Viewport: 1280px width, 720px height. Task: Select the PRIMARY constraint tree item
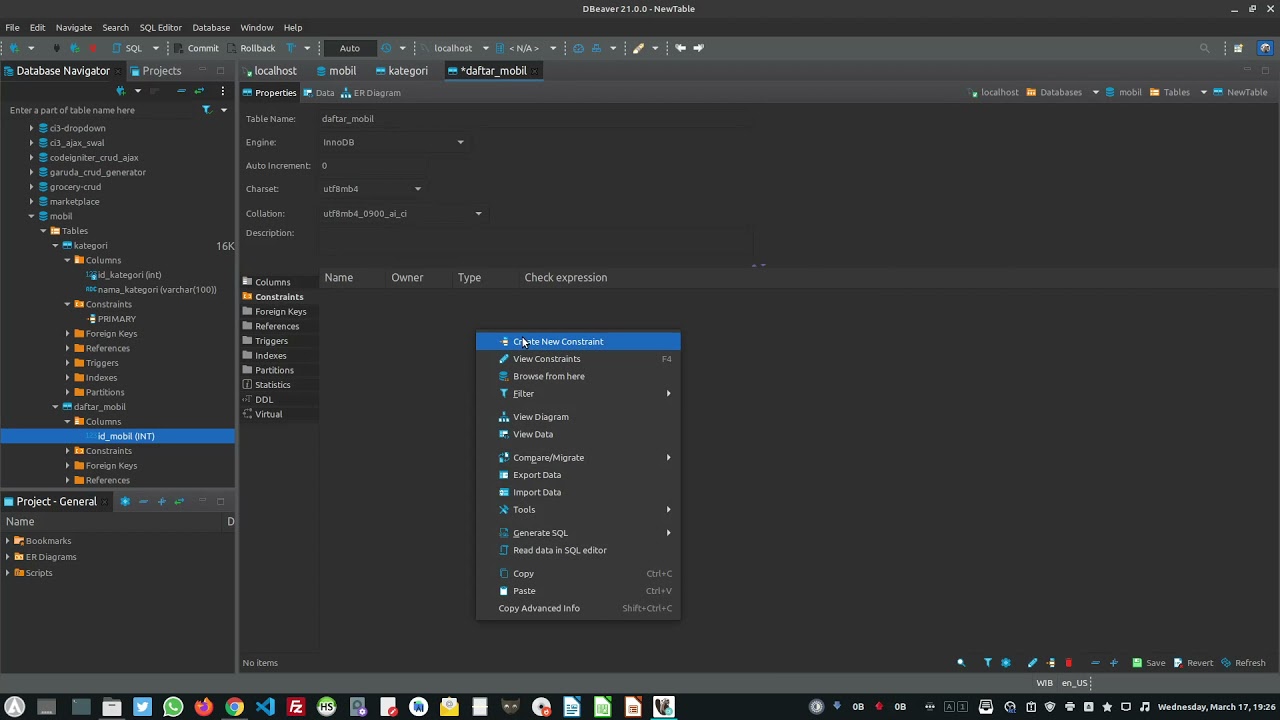pos(110,319)
